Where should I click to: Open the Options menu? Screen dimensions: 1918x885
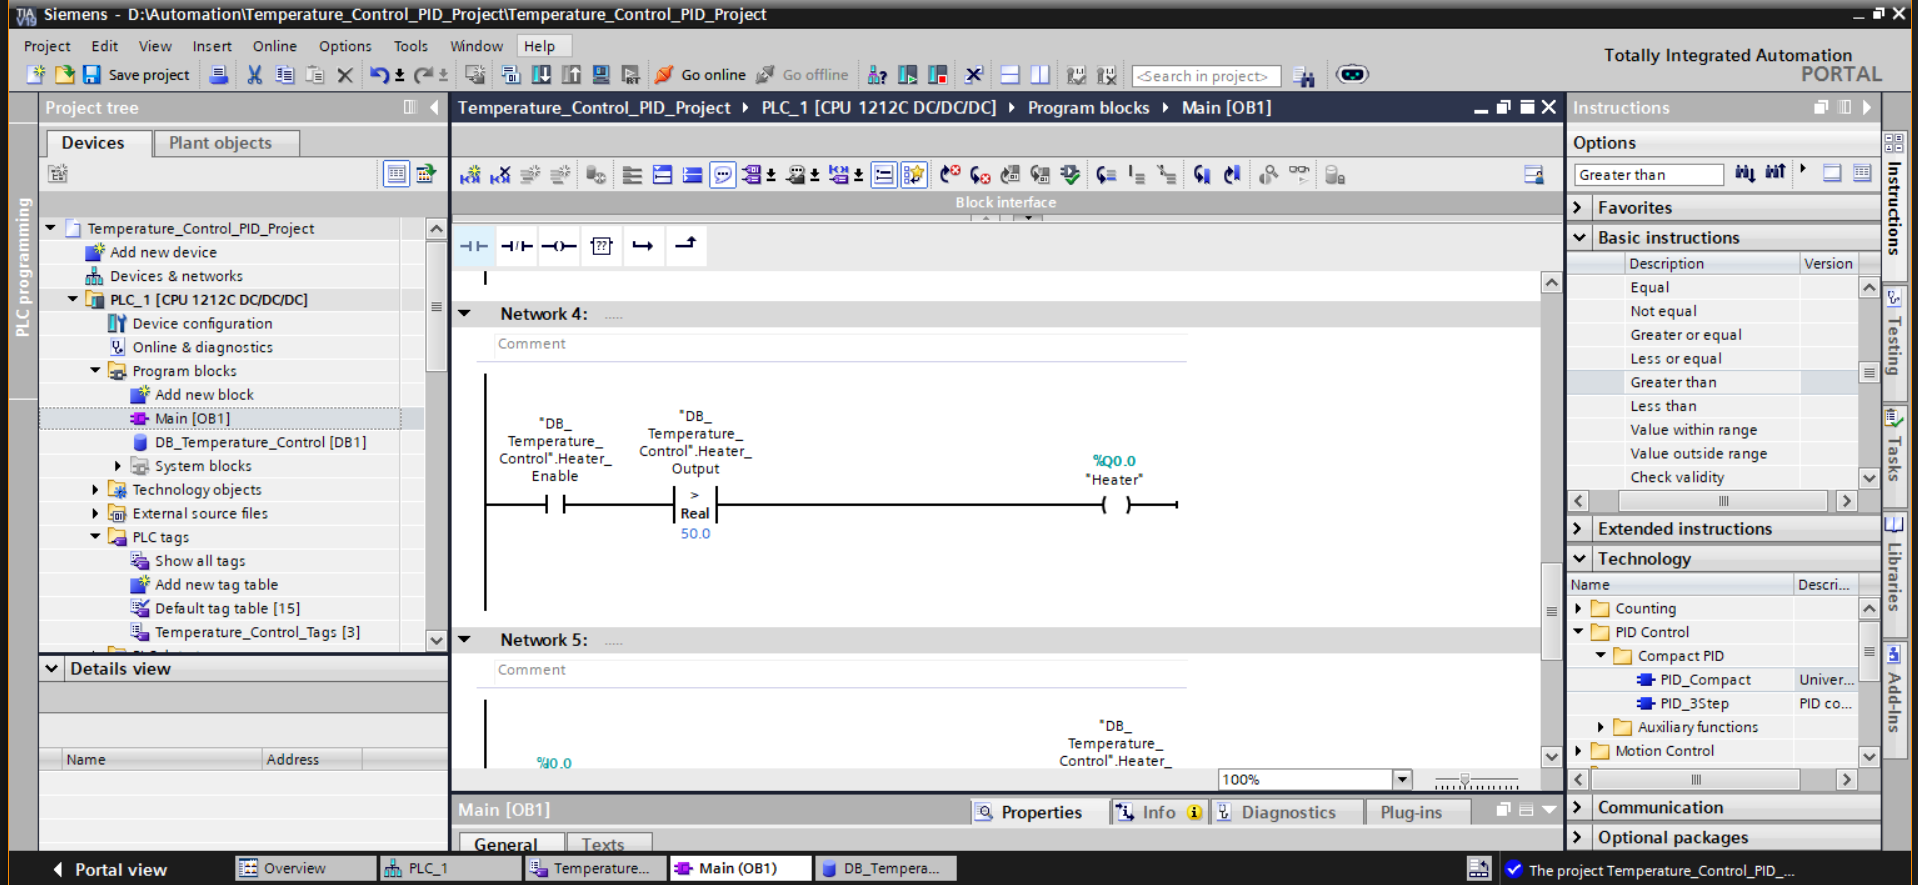[x=345, y=46]
